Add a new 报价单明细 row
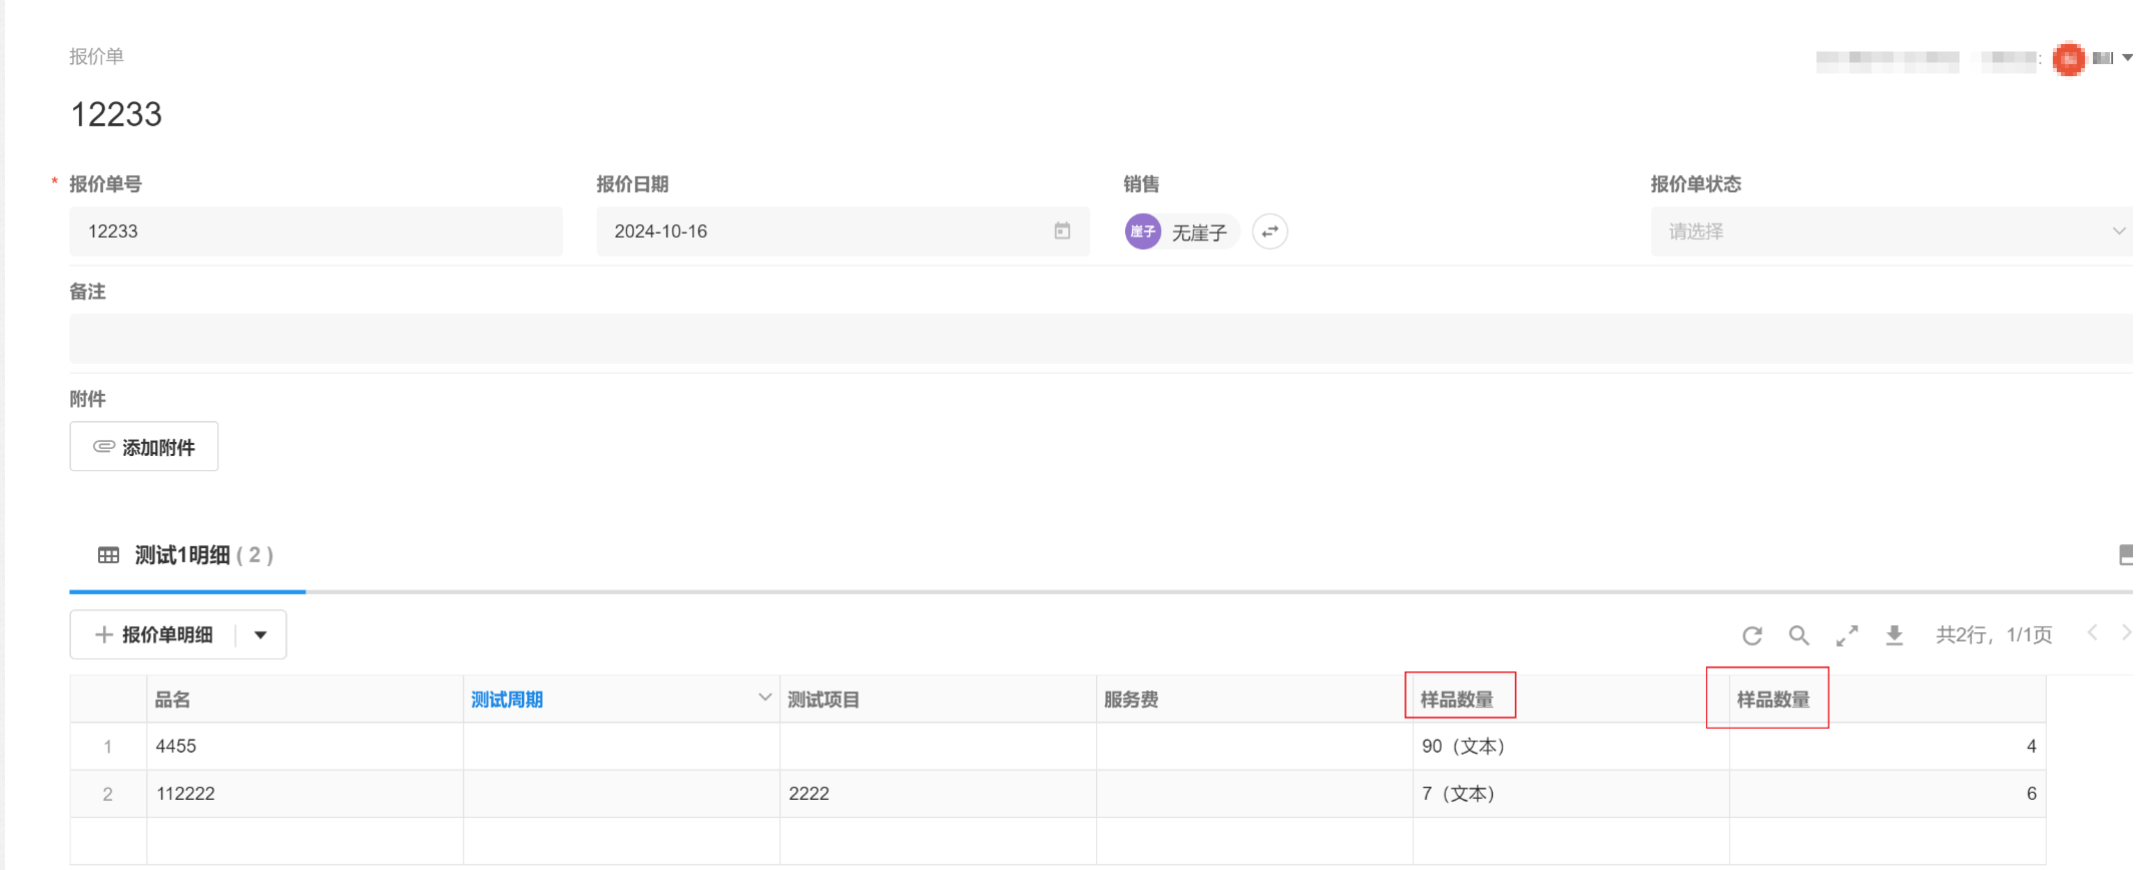This screenshot has height=870, width=2144. [154, 635]
